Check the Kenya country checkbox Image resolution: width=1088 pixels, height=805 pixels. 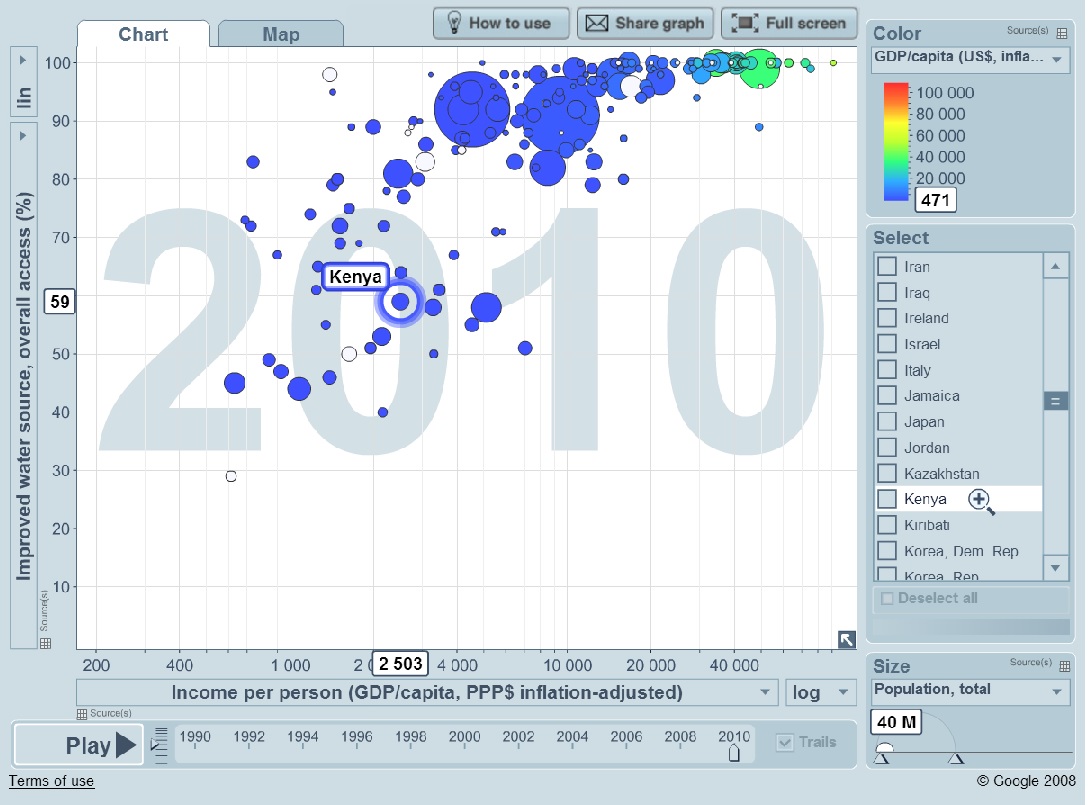coord(886,499)
